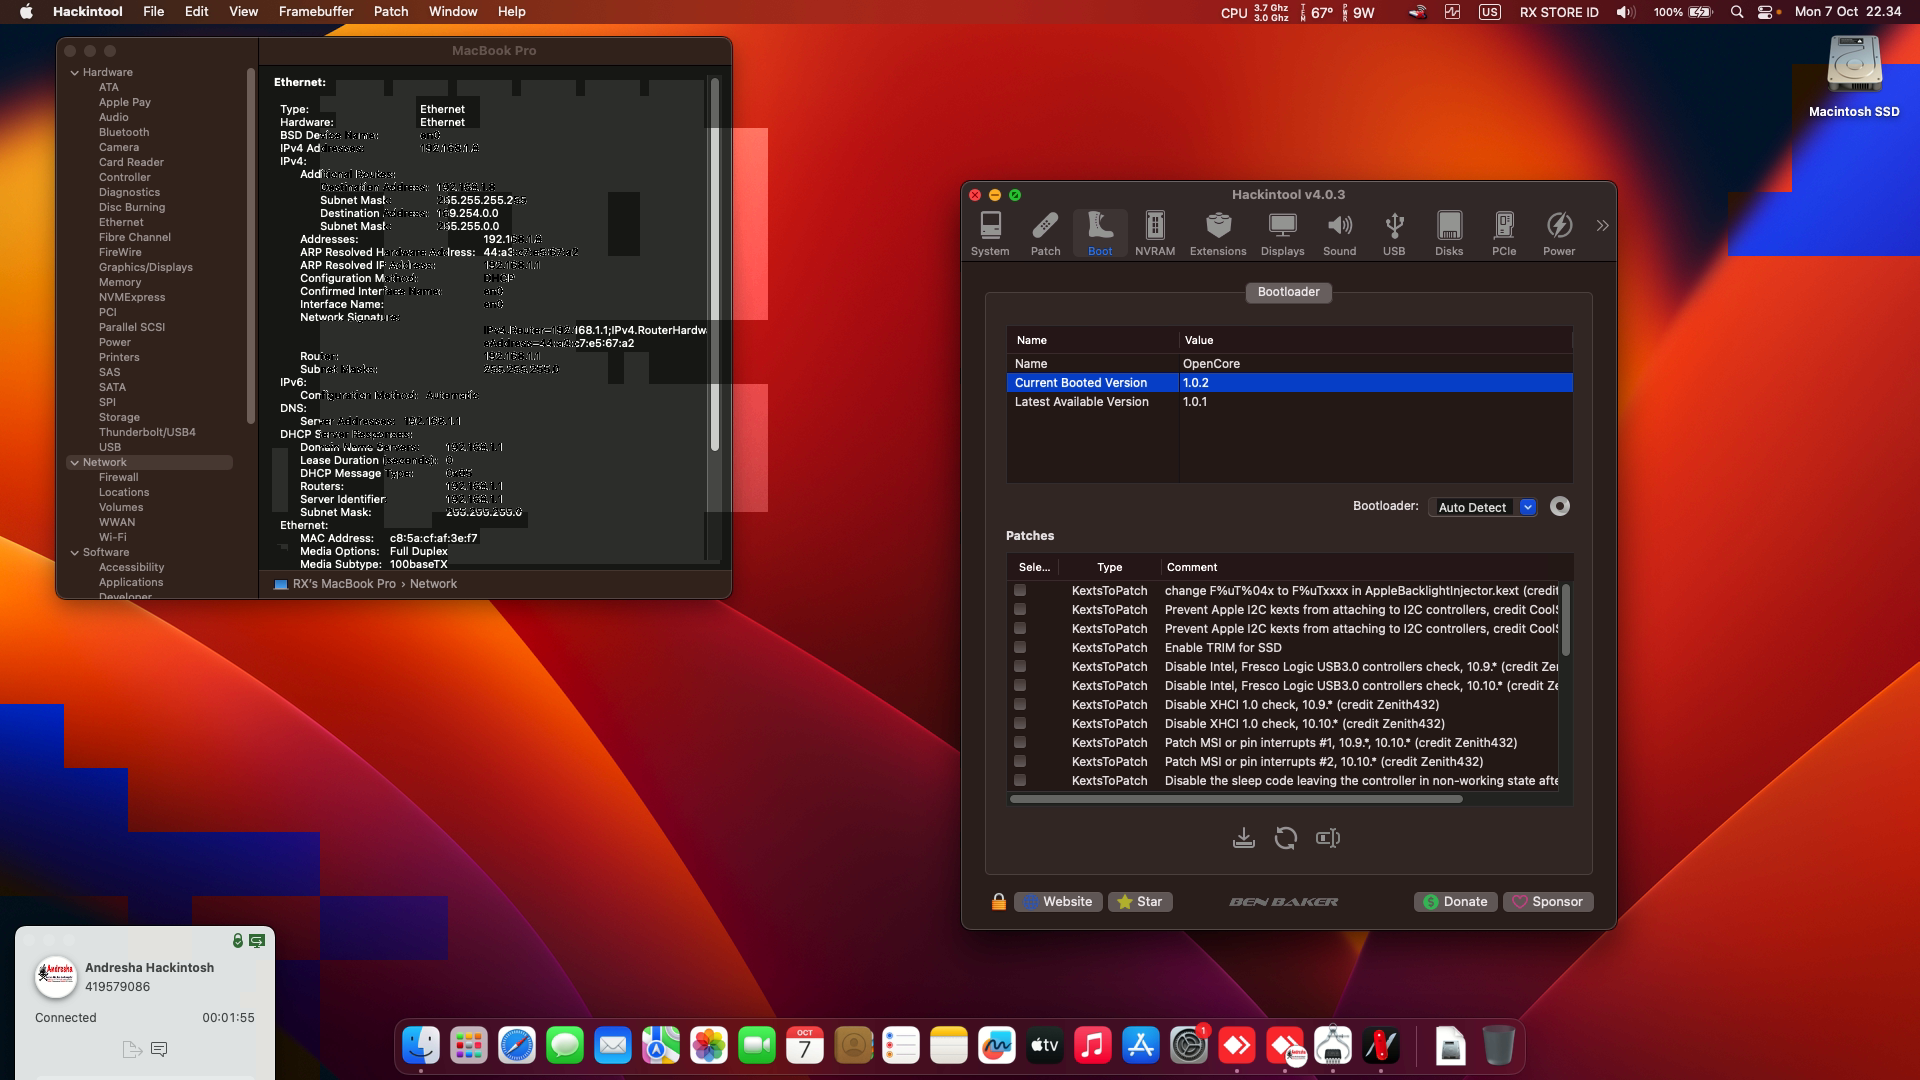Check the Disable XHCI 1.0 check 10.9 checkbox
The height and width of the screenshot is (1080, 1920).
[x=1020, y=705]
